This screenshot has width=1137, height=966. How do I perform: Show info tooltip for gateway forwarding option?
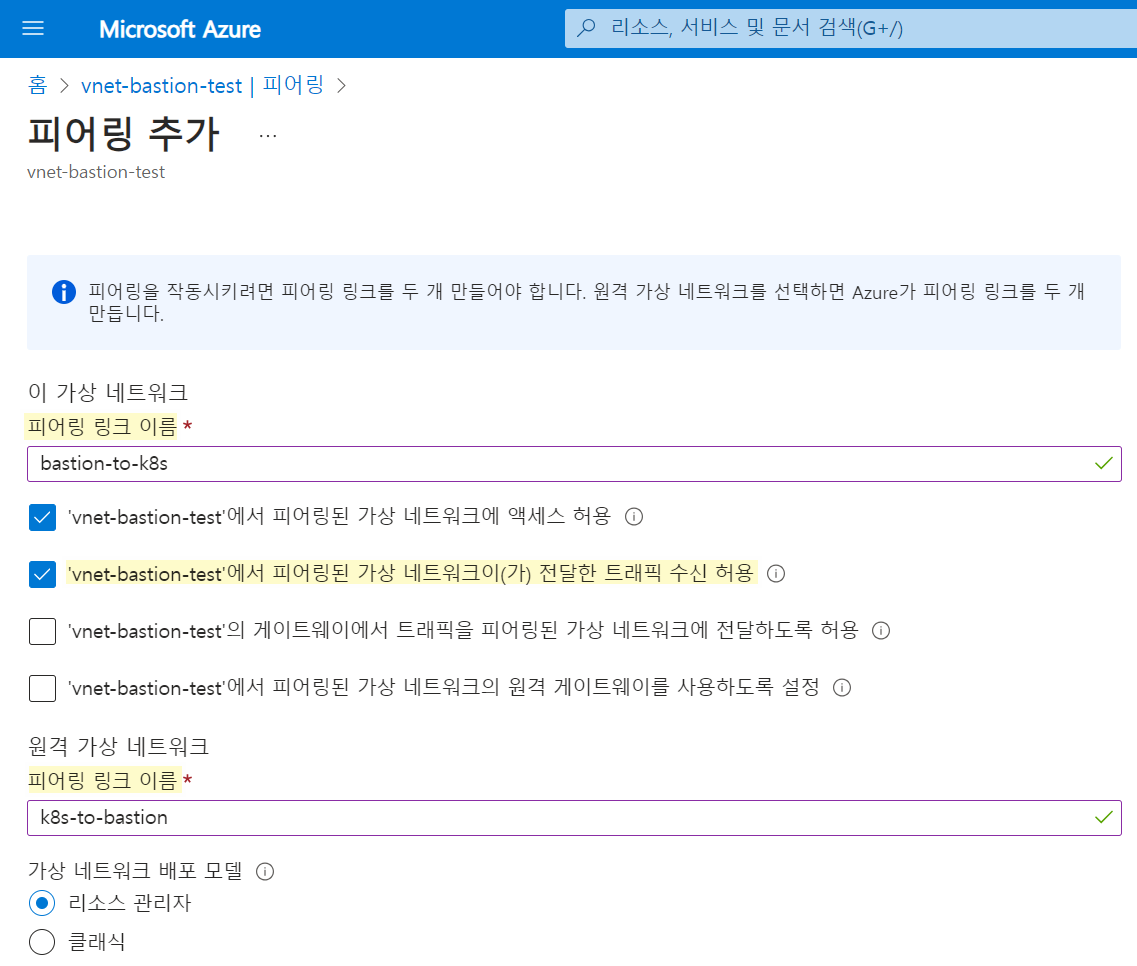click(881, 631)
